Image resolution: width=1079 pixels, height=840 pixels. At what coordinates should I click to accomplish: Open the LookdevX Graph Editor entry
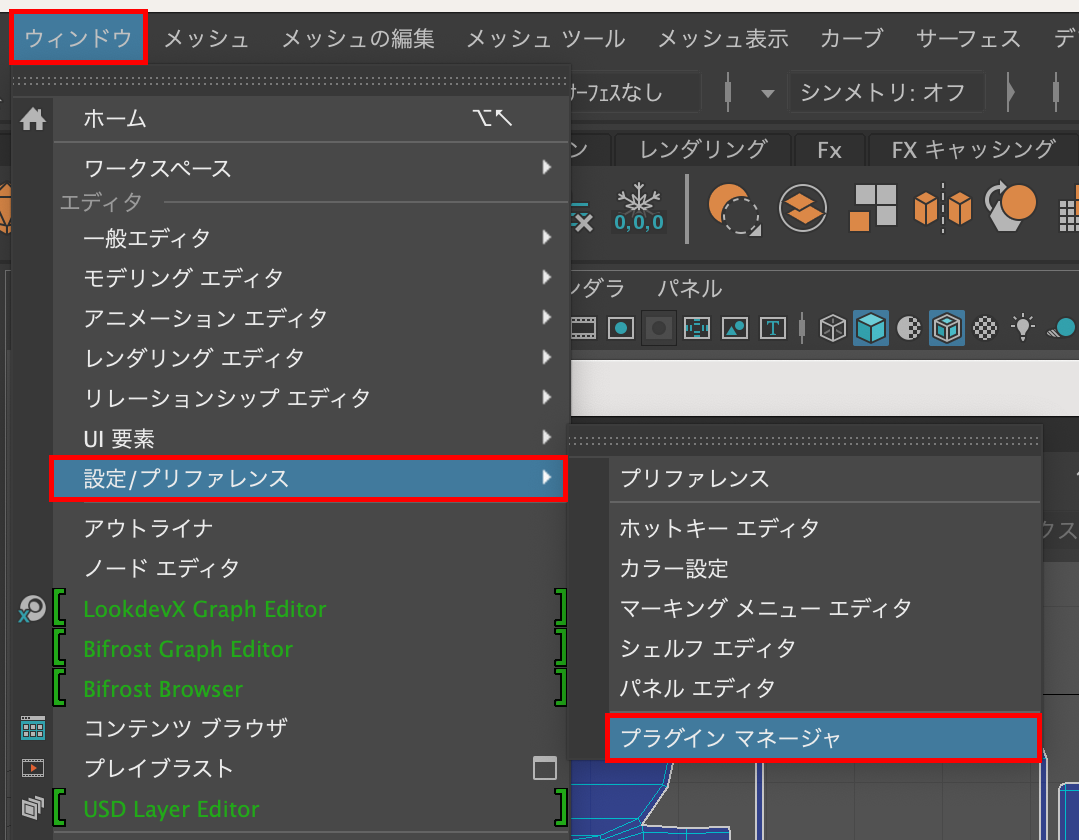pos(204,609)
